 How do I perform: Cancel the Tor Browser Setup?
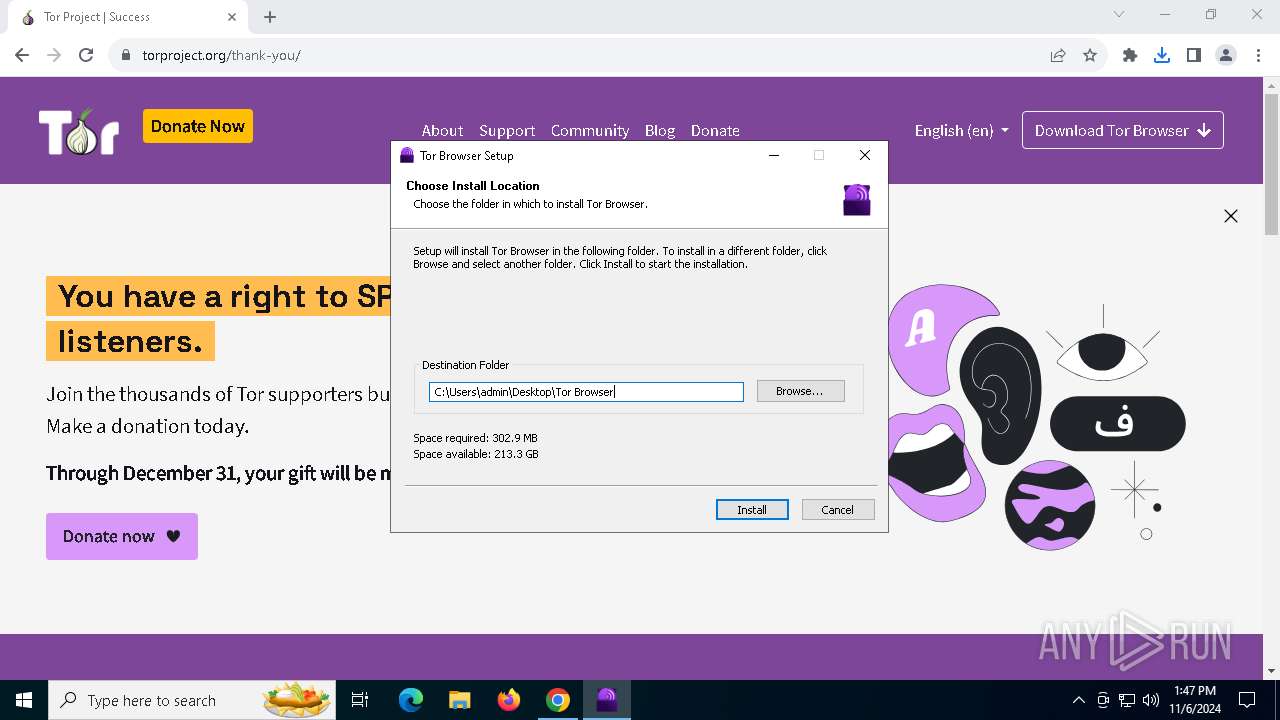point(838,510)
